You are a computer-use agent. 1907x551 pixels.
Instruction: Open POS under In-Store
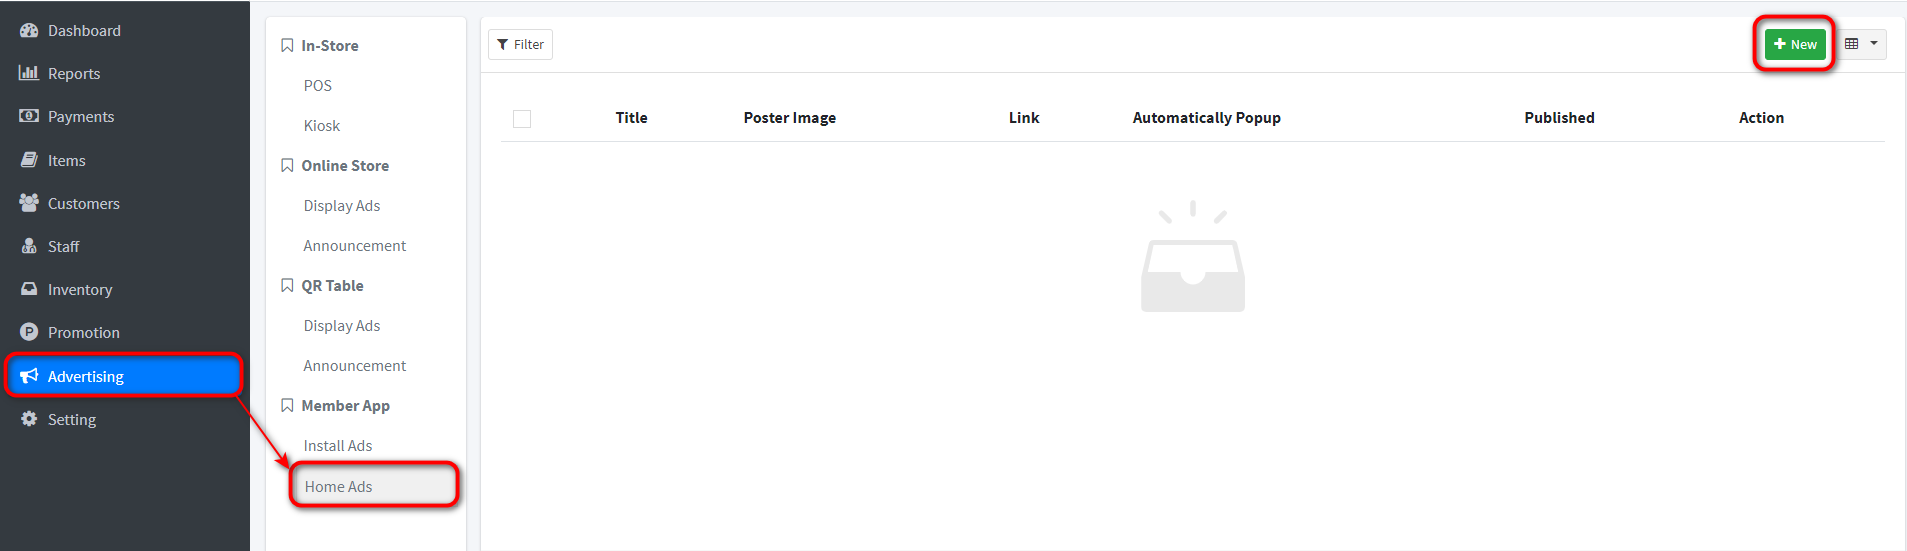tap(318, 86)
